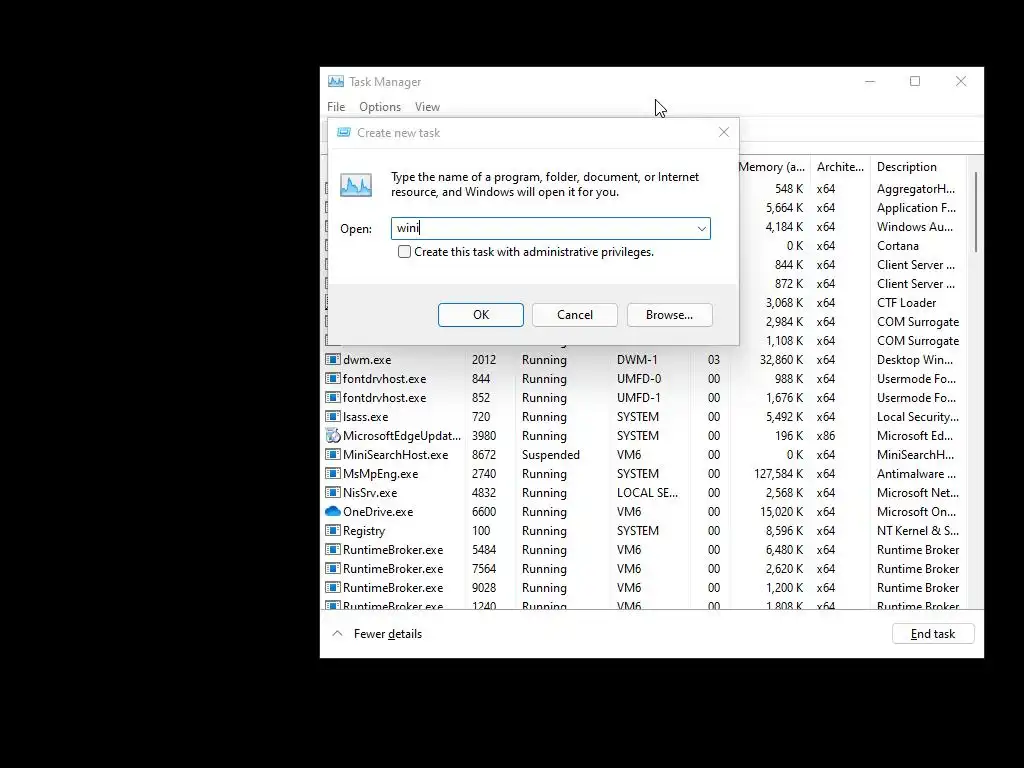Expand the Open combo box dropdown arrow

701,229
